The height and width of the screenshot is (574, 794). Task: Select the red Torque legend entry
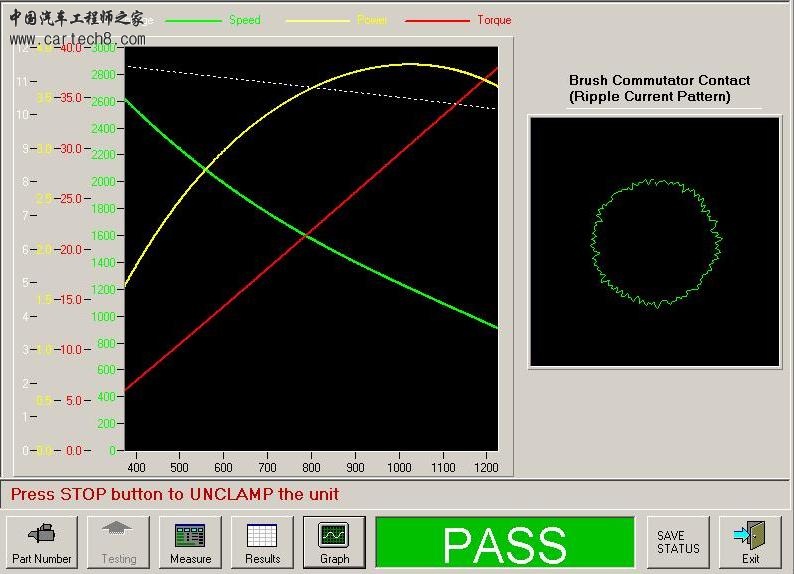(x=493, y=20)
